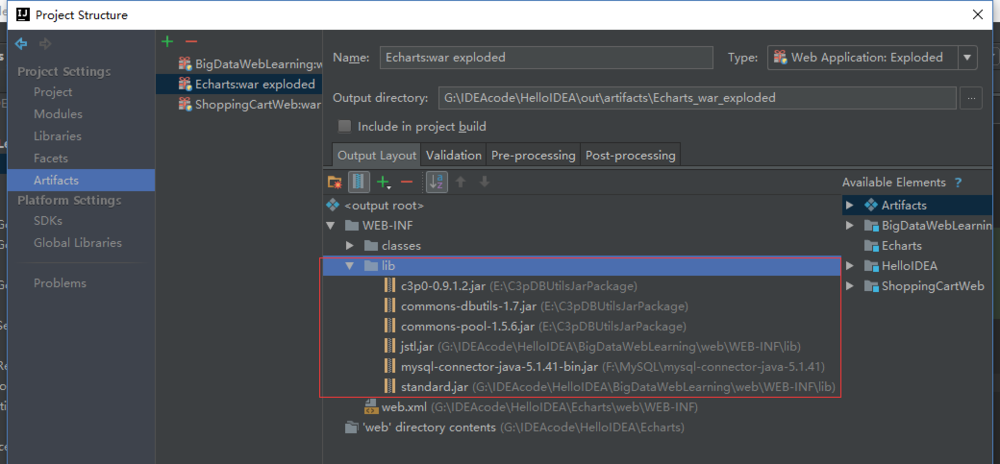Screen dimensions: 1000x464
Task: Click the back navigation arrow
Action: pos(21,44)
